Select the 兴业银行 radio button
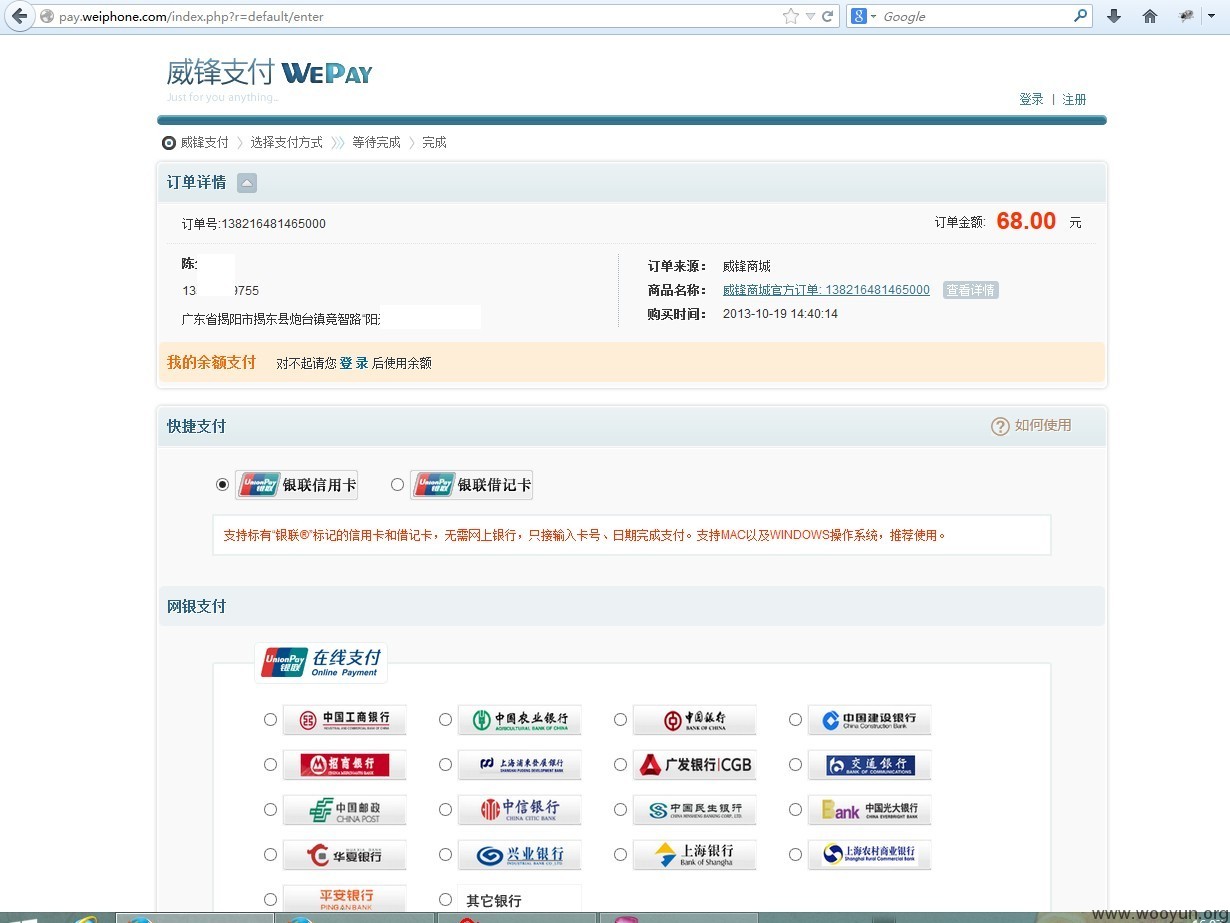This screenshot has width=1230, height=923. click(x=445, y=854)
